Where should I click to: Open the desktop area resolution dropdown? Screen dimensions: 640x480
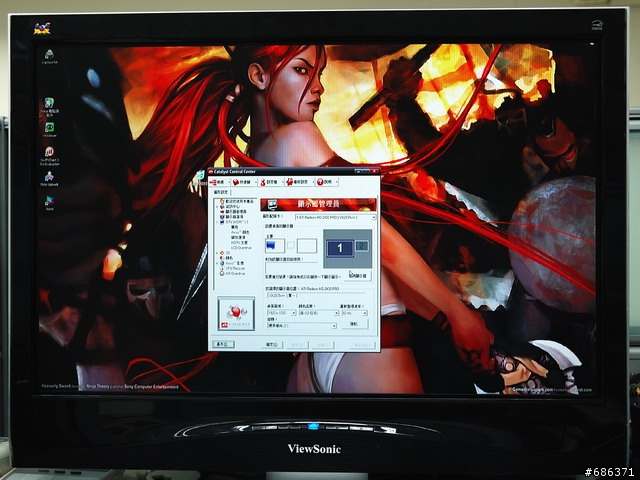pyautogui.click(x=281, y=313)
